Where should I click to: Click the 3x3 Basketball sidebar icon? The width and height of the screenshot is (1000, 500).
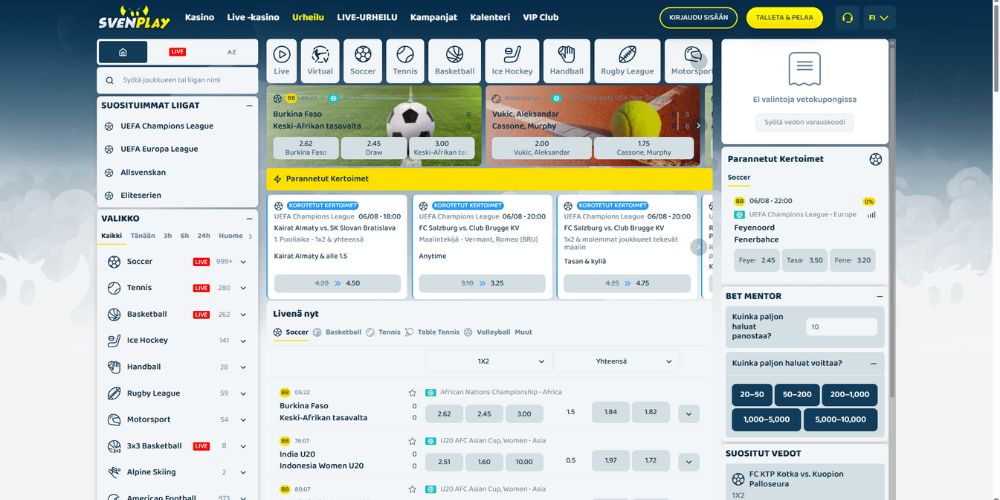(x=114, y=446)
